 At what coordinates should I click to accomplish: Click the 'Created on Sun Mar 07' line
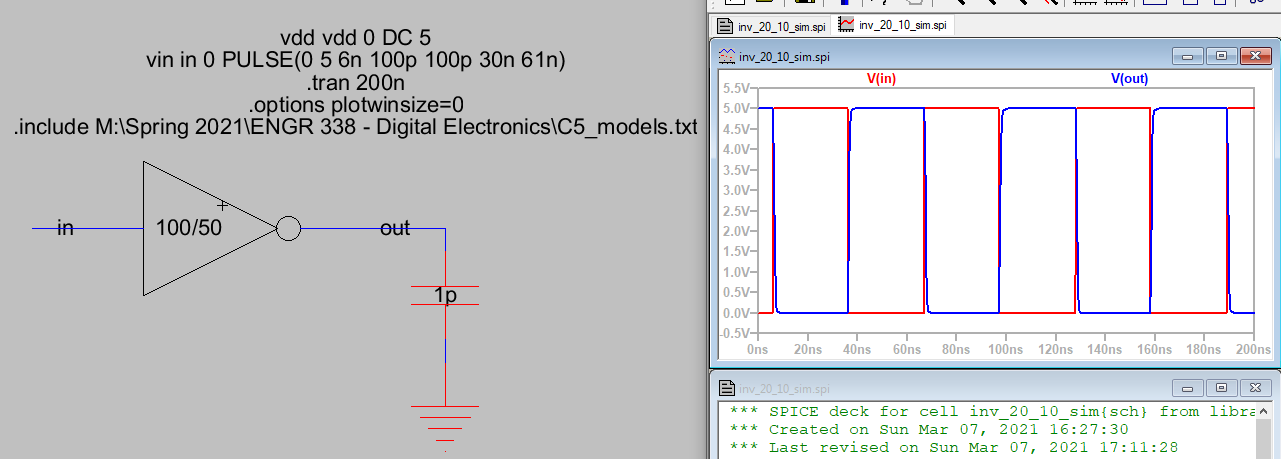[x=930, y=429]
